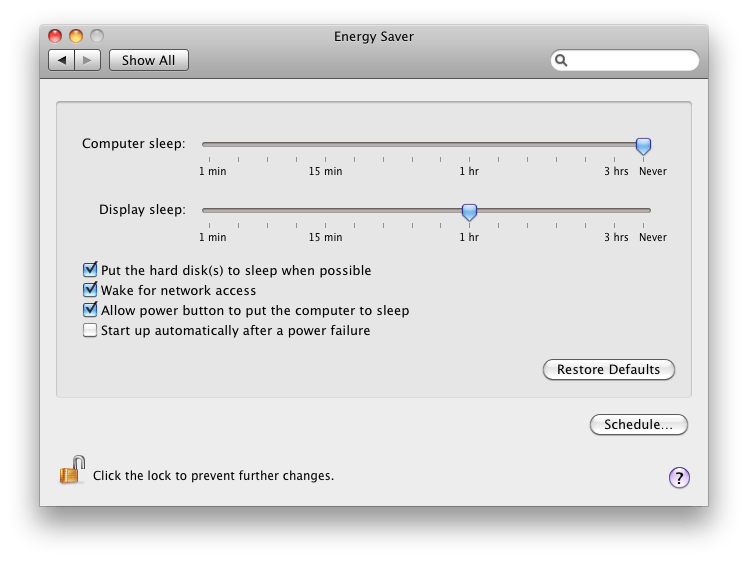Go back with the left arrow button
Viewport: 748px width, 561px height.
tap(62, 60)
